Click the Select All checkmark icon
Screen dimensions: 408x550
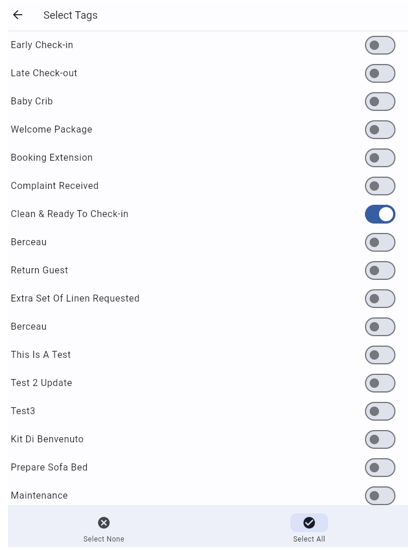(309, 523)
